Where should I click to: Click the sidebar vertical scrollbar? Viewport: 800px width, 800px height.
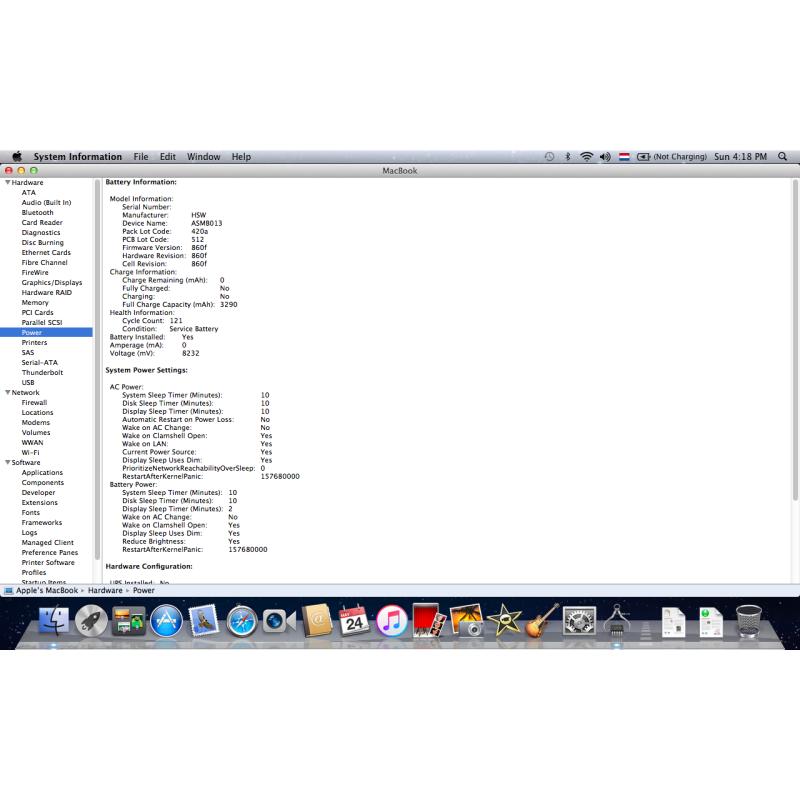coord(97,368)
